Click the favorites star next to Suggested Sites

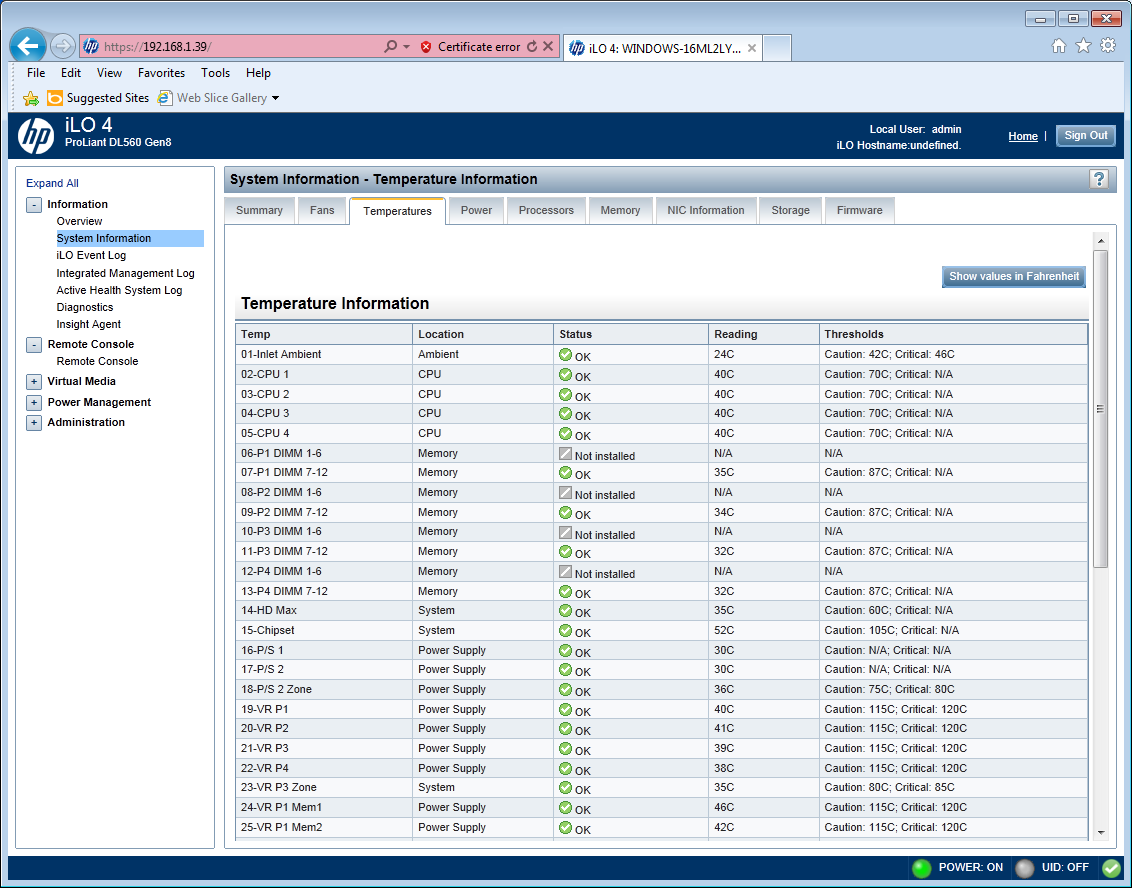31,98
